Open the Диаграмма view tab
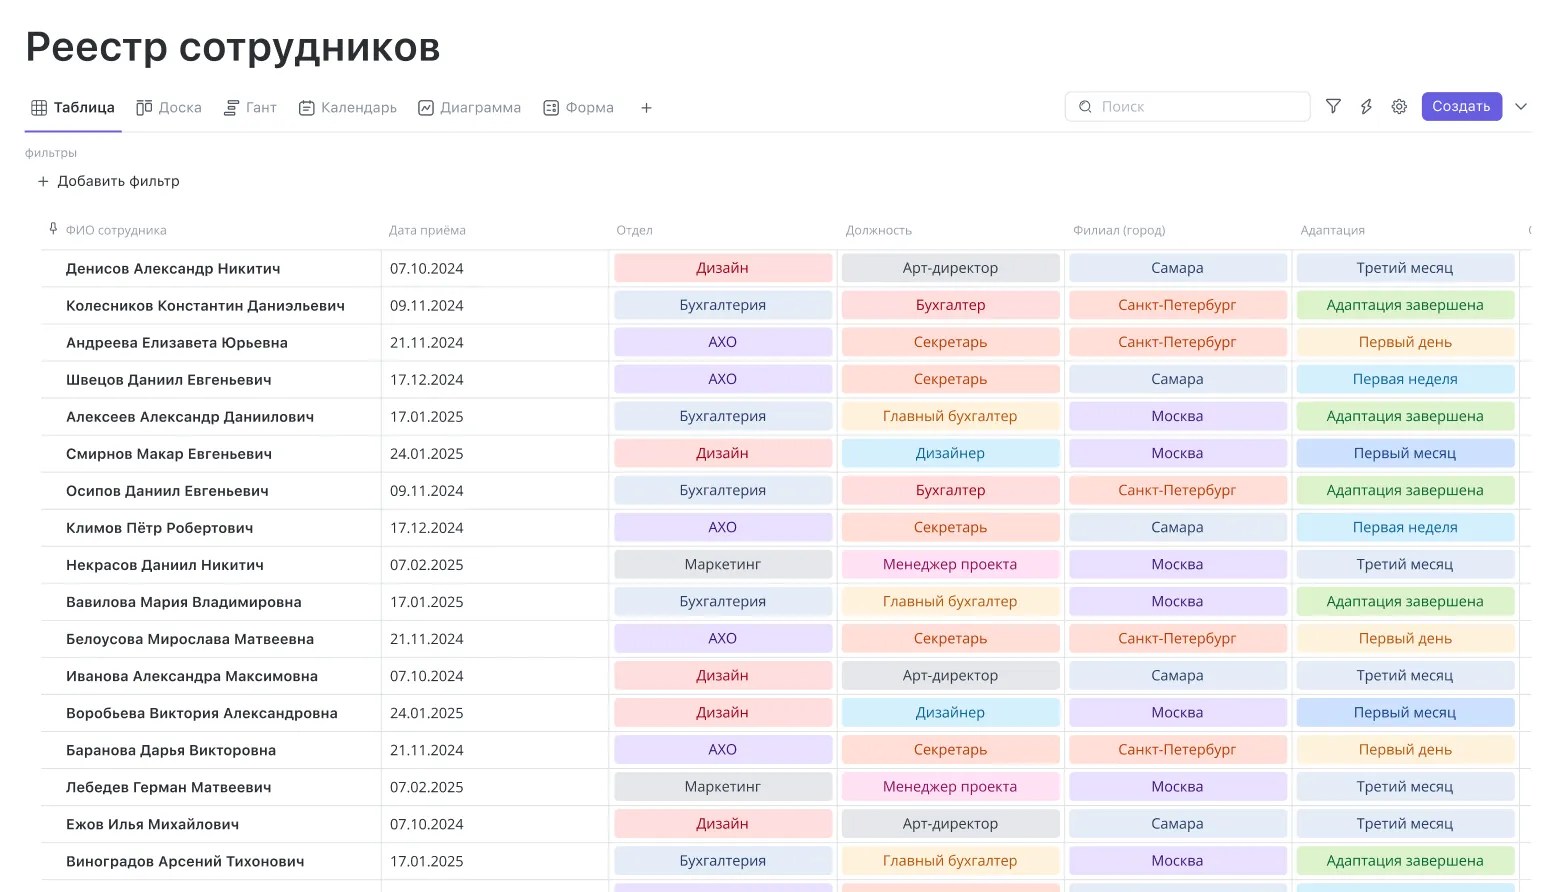Image resolution: width=1556 pixels, height=892 pixels. [x=469, y=107]
